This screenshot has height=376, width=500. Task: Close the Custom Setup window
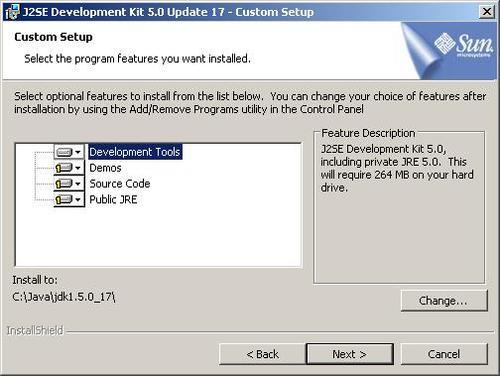(x=487, y=12)
